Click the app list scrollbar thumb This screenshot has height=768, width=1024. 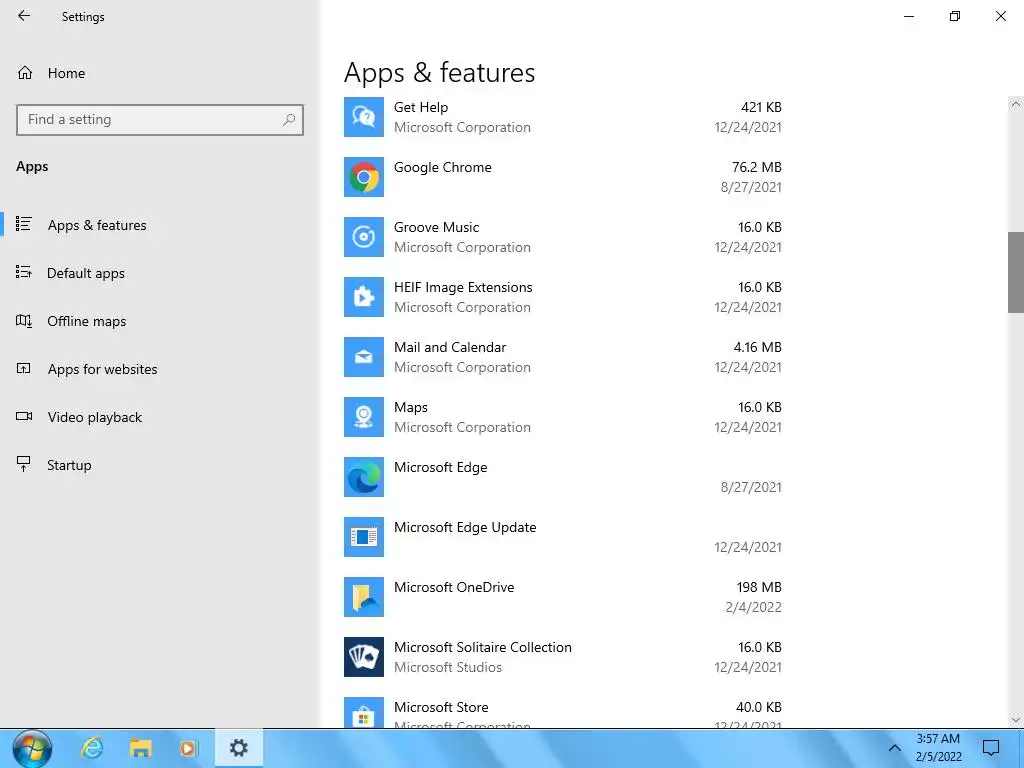[x=1016, y=272]
